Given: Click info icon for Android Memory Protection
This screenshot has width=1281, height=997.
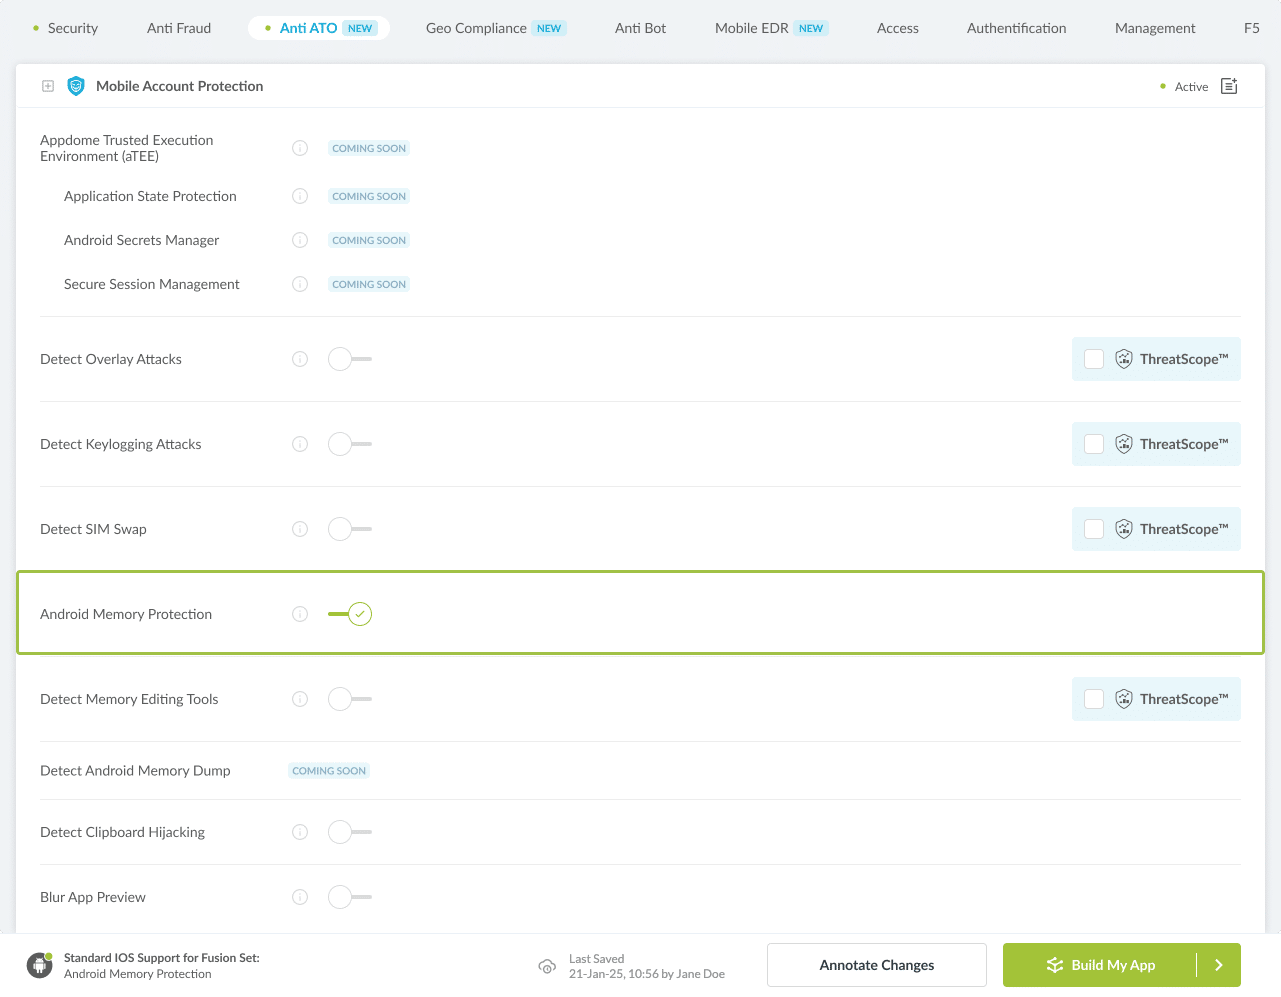Looking at the screenshot, I should (300, 614).
